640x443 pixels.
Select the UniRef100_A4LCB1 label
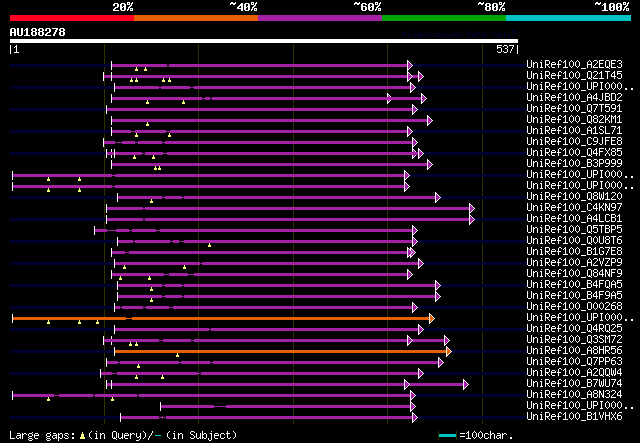pos(574,218)
